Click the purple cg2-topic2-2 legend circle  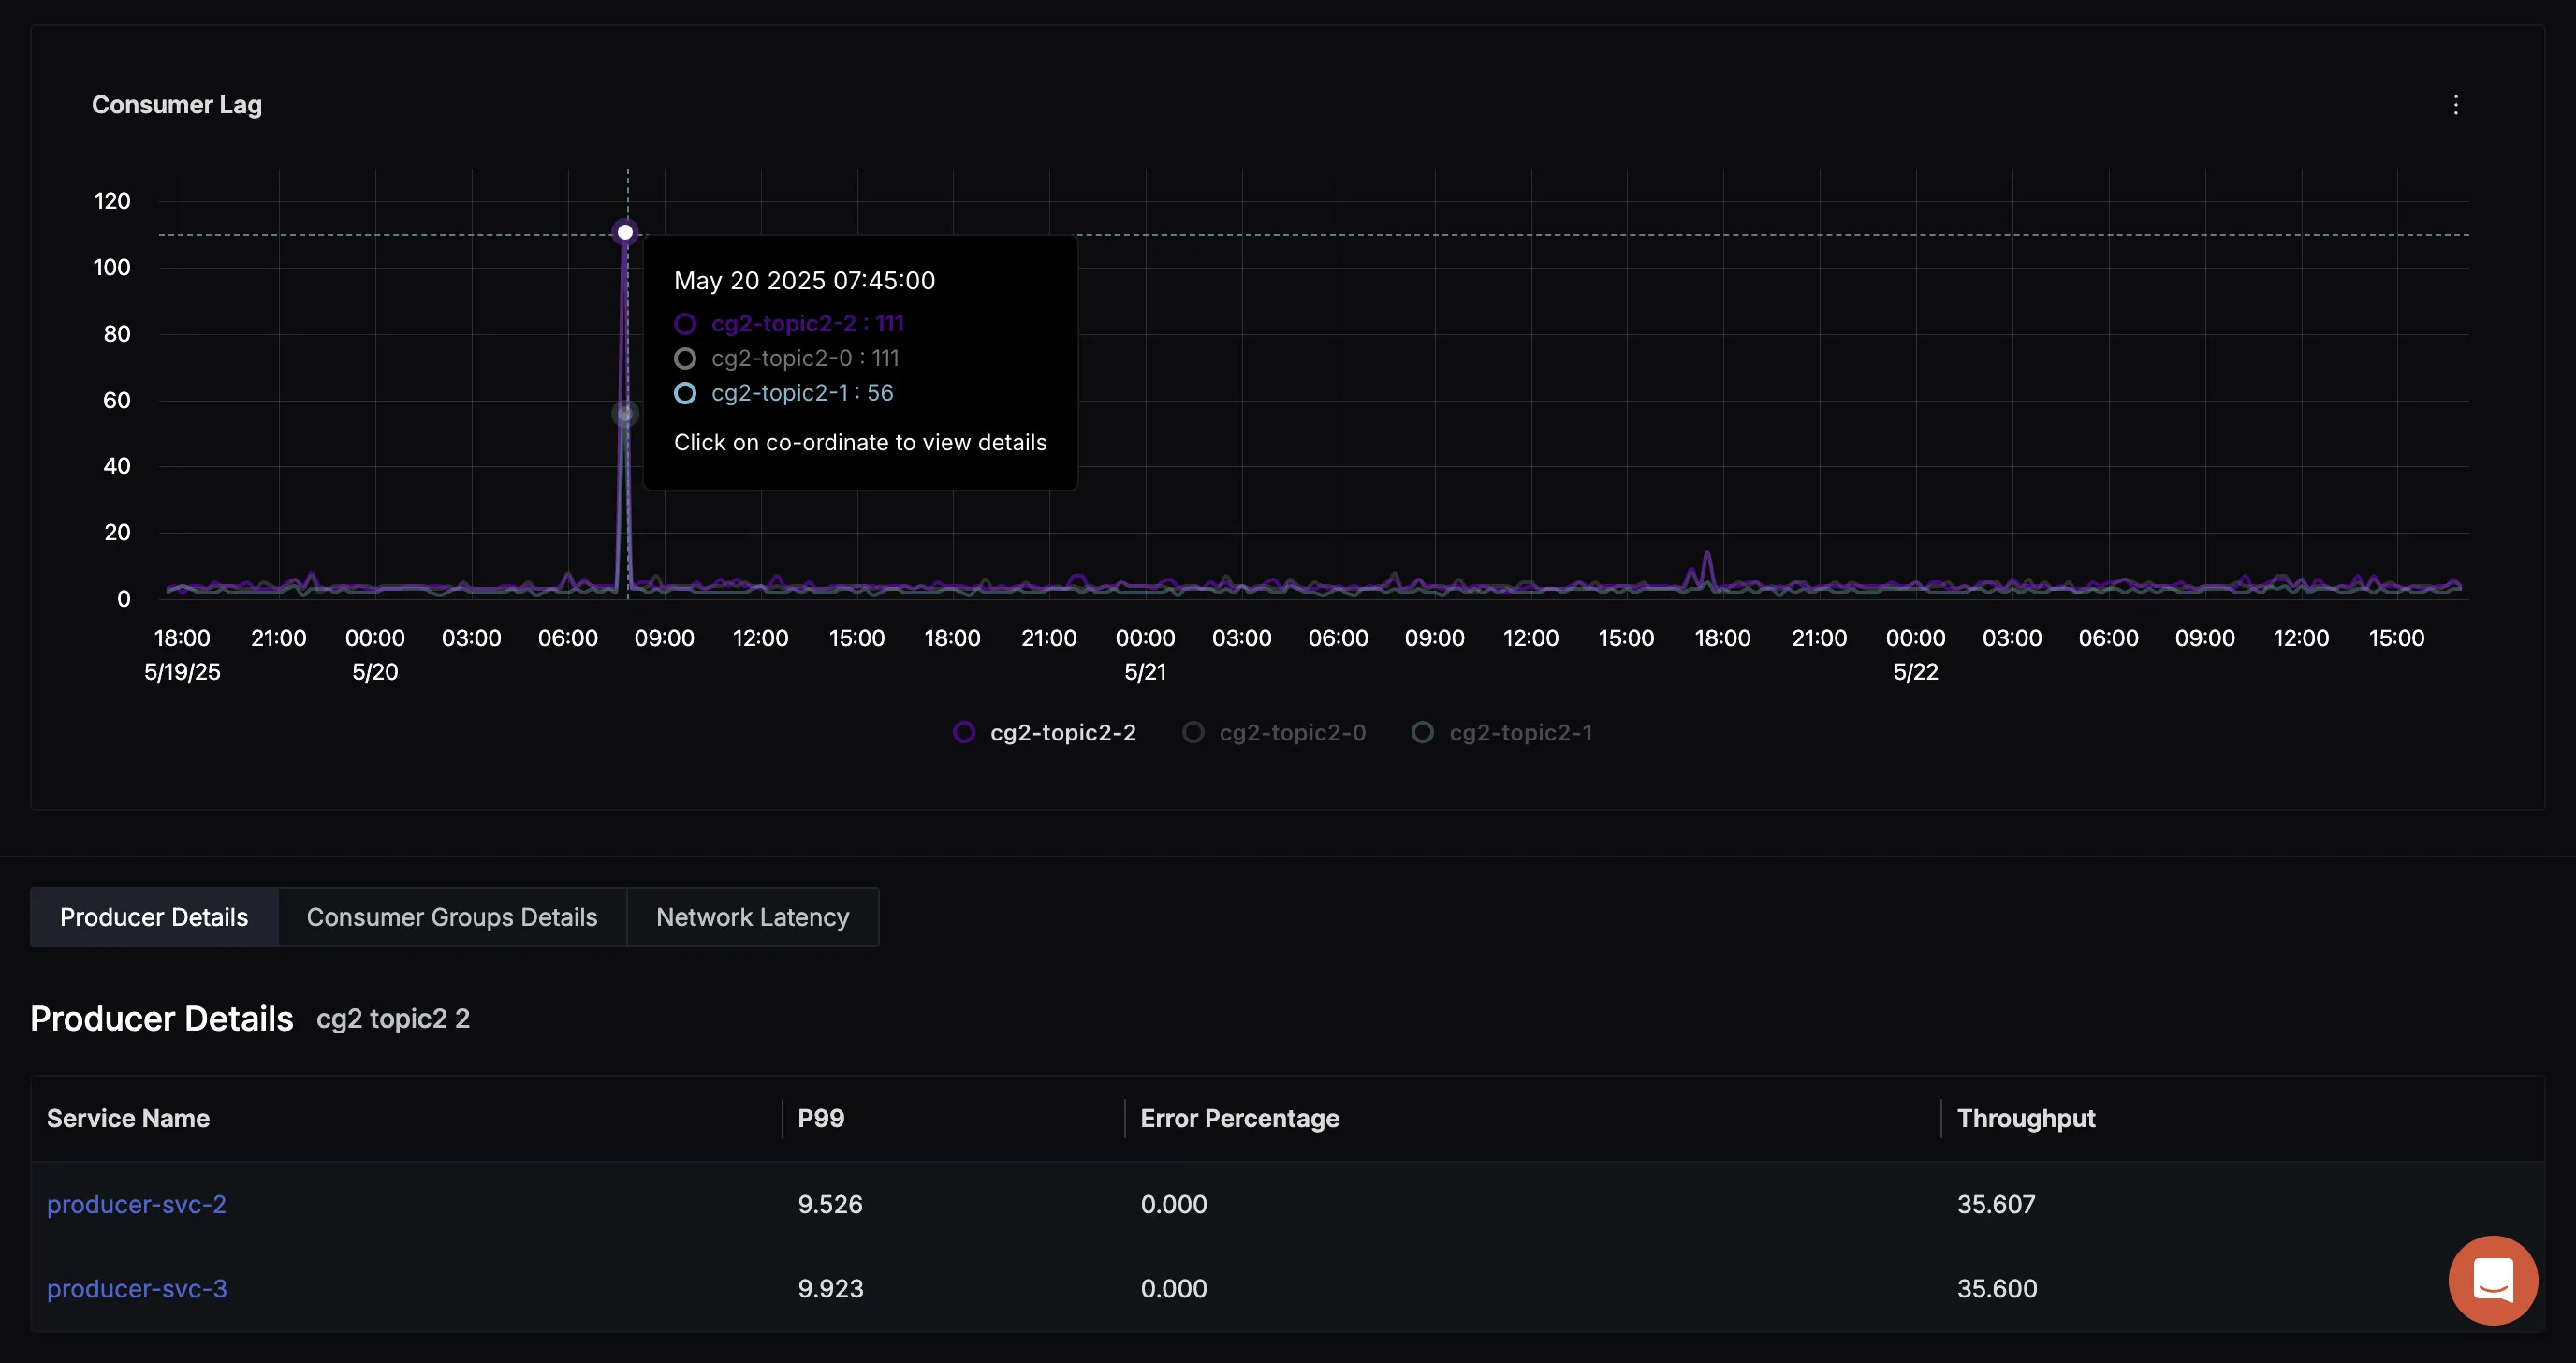[x=964, y=732]
